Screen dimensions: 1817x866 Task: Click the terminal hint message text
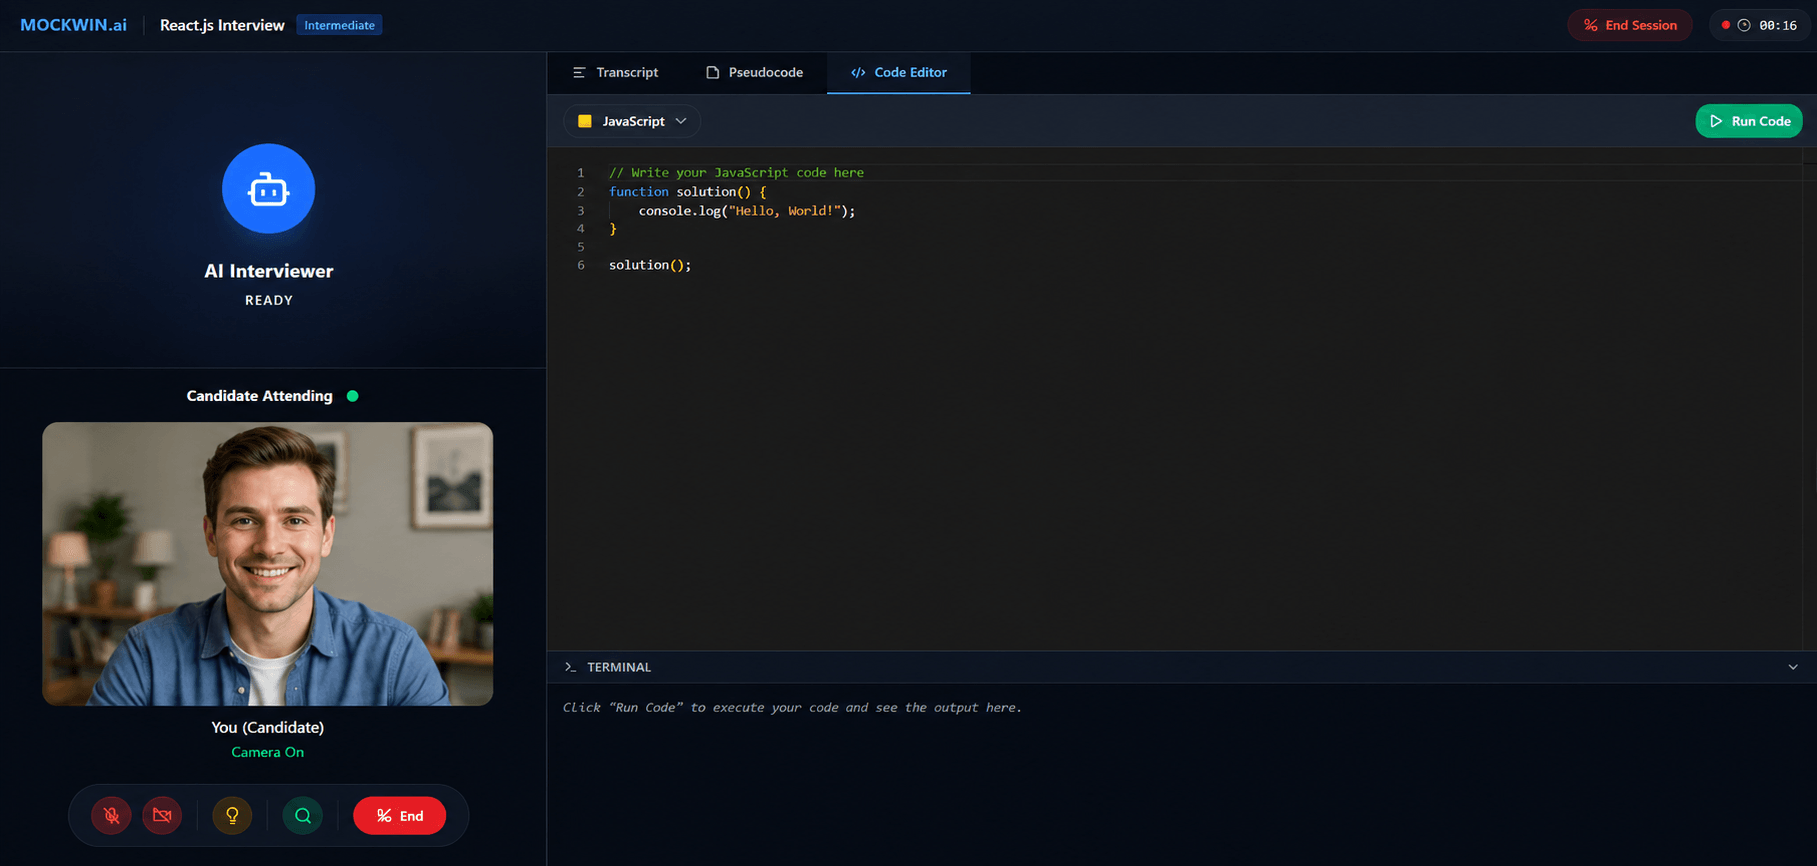(792, 707)
